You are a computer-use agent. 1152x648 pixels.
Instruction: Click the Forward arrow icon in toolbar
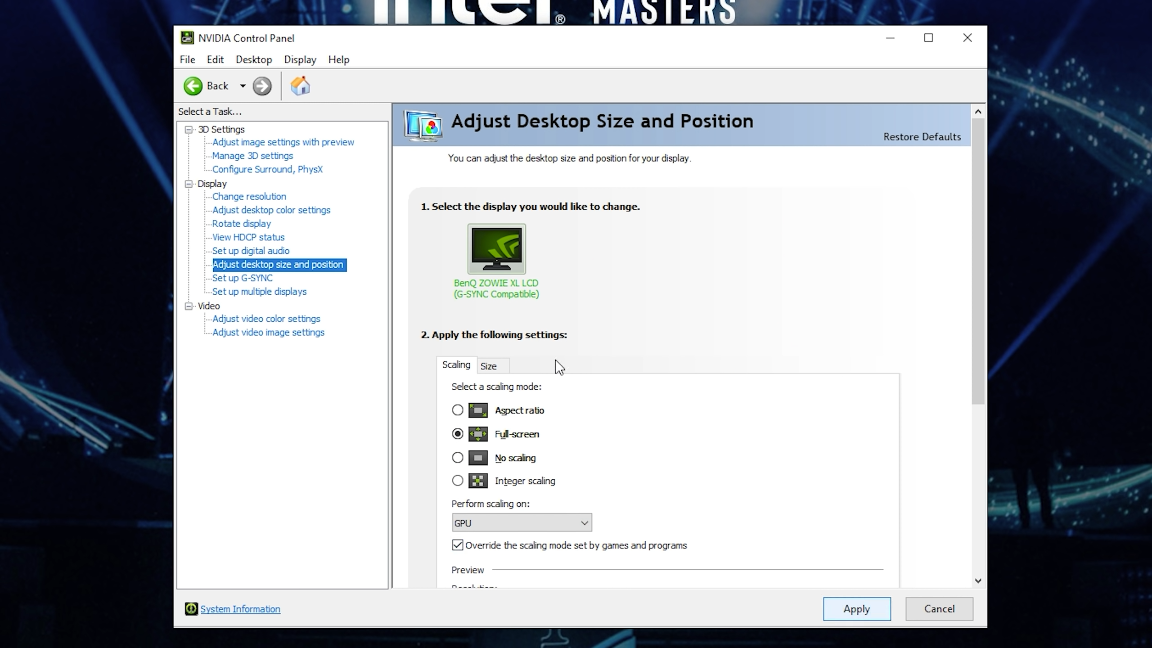click(x=262, y=86)
